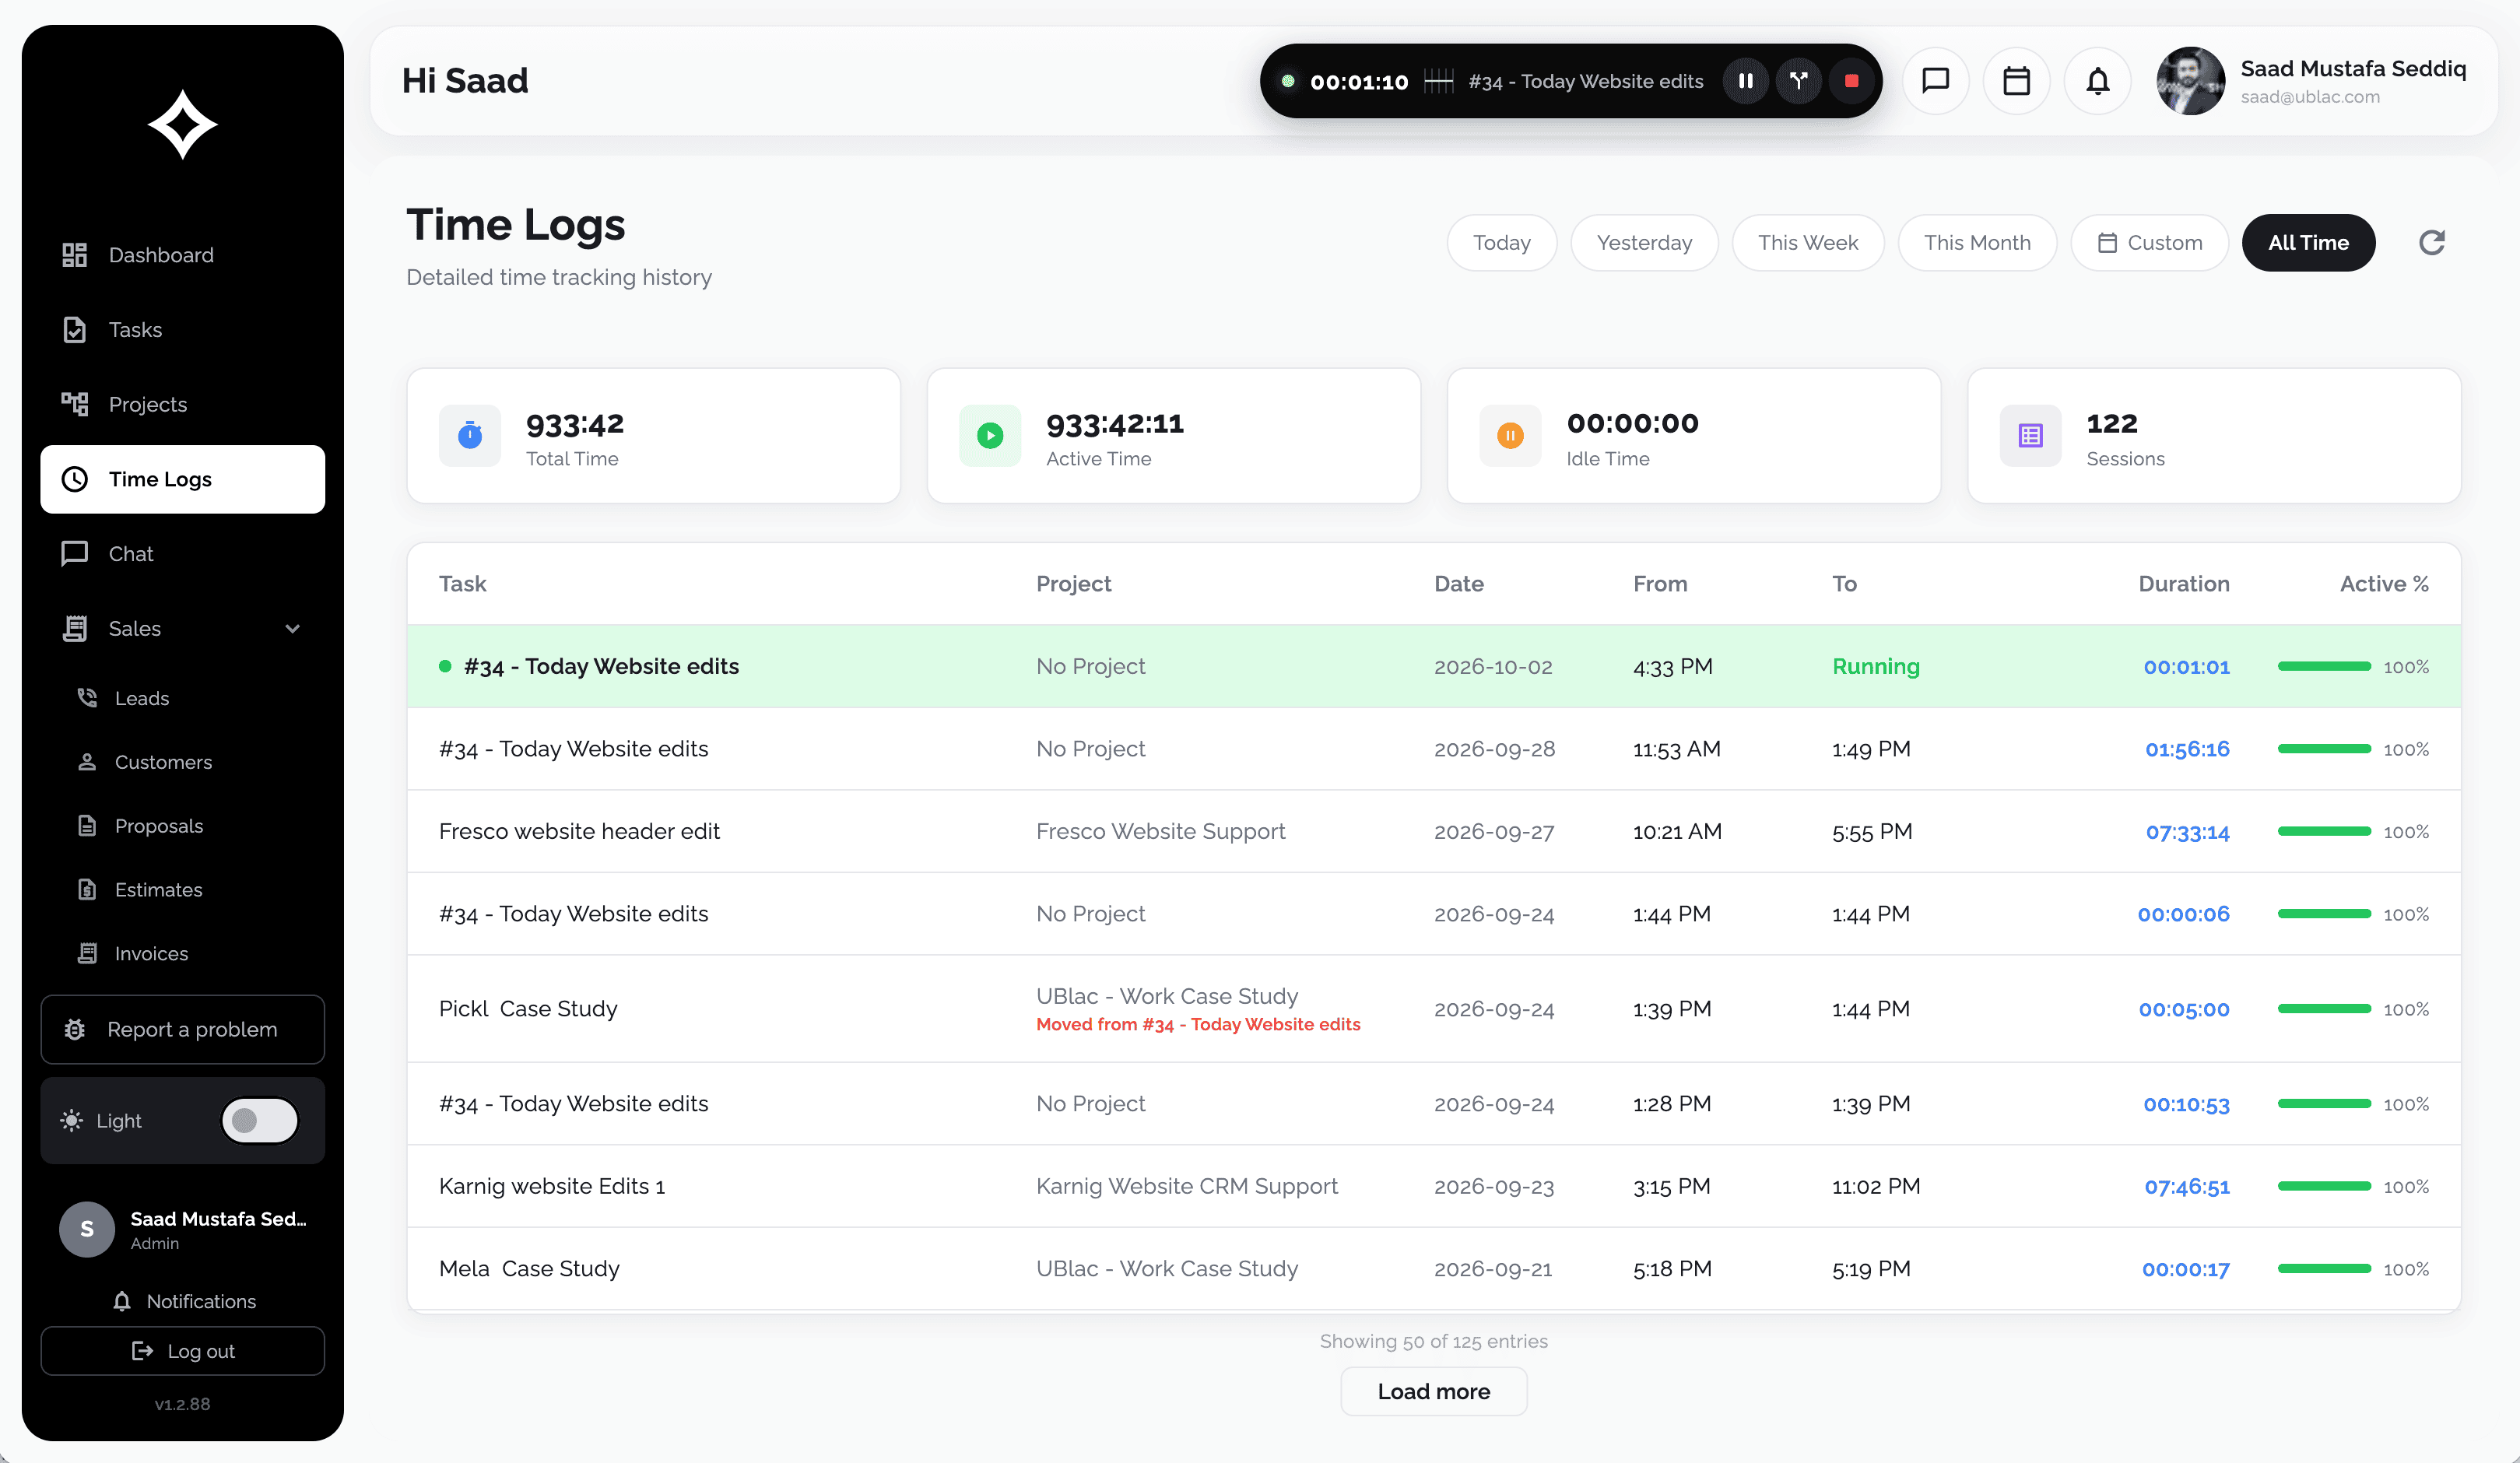Click 'Moved from #34 - Today Website edits' note
The height and width of the screenshot is (1463, 2520).
1198,1024
